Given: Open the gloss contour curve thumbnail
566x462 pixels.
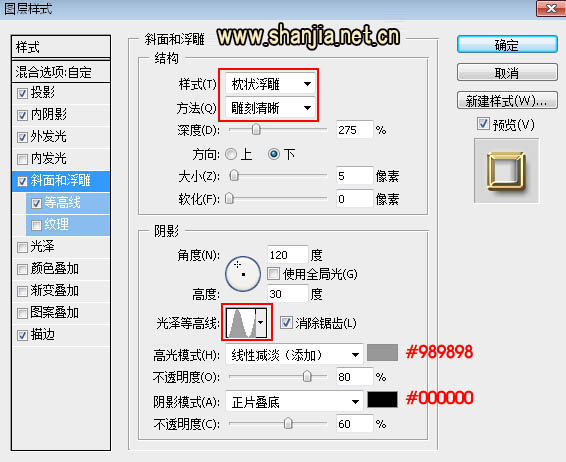Looking at the screenshot, I should click(241, 322).
